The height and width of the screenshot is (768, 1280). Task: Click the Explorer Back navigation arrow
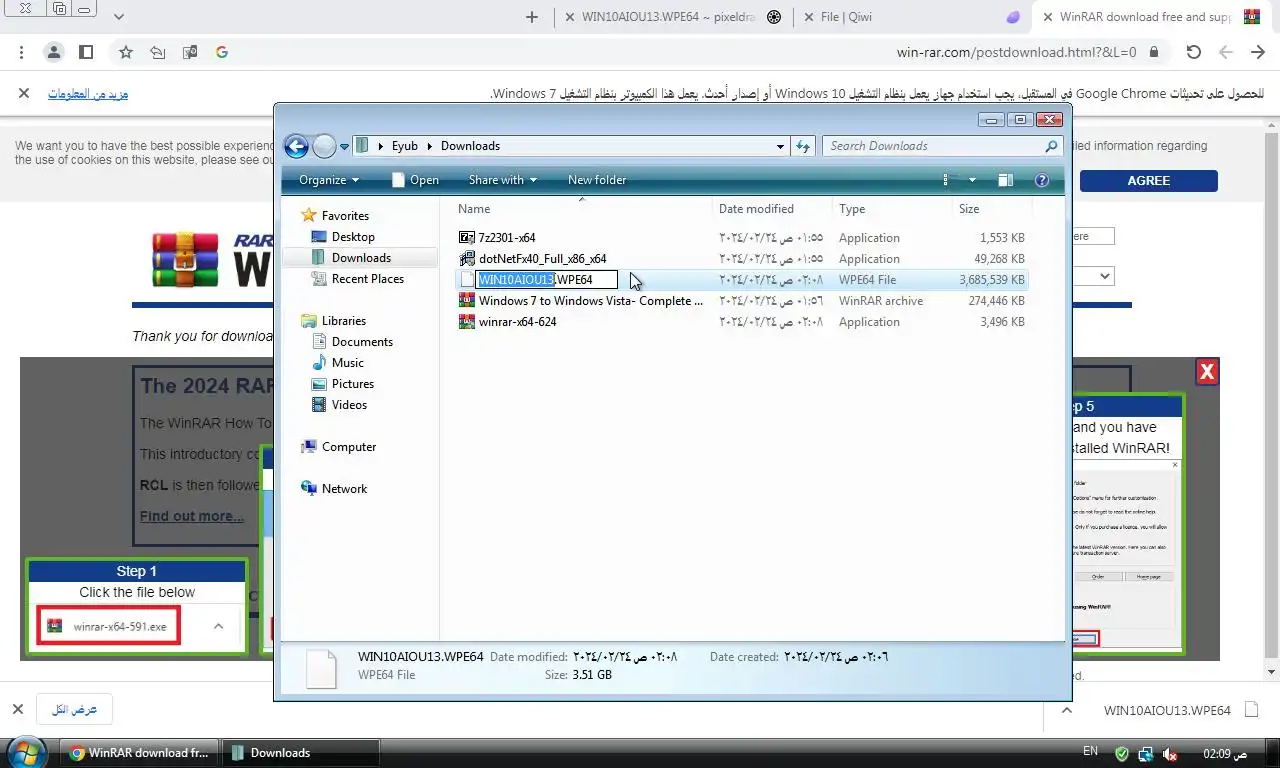pyautogui.click(x=296, y=147)
